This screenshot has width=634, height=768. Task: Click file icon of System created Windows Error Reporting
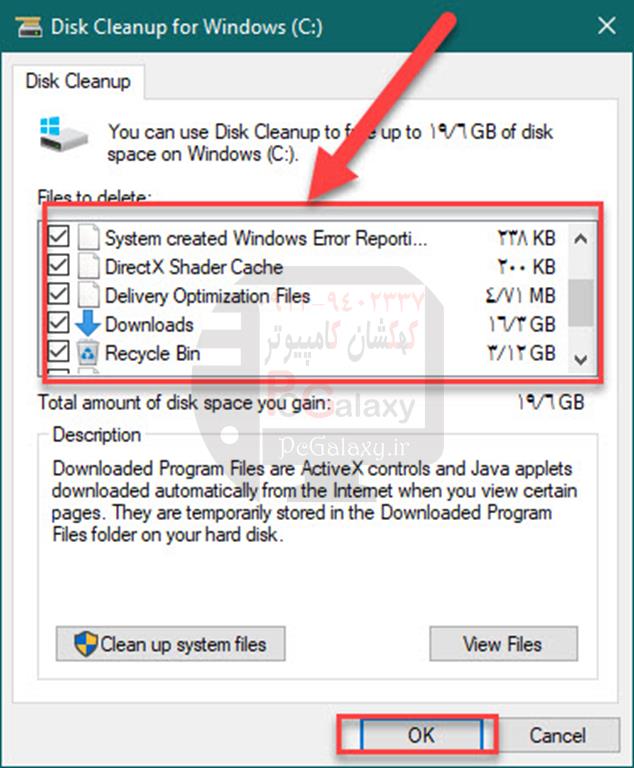click(x=89, y=237)
